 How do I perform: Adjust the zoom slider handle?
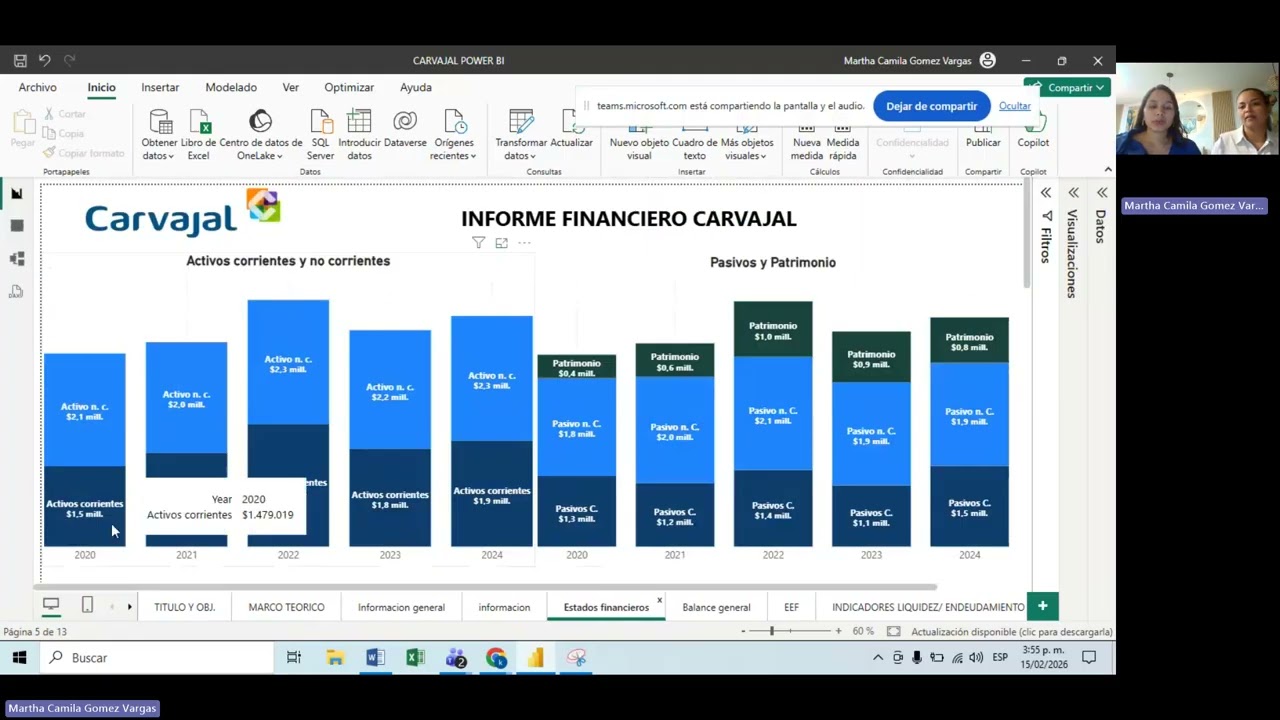coord(771,632)
